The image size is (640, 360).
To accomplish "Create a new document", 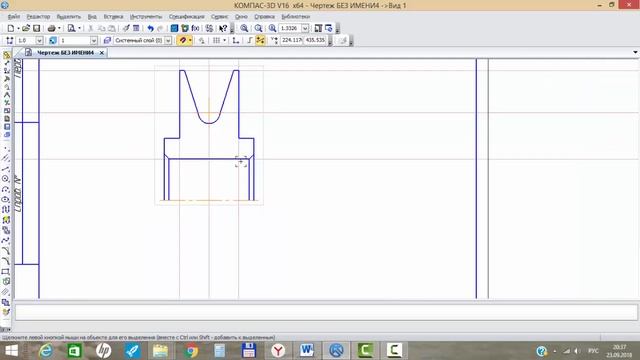I will click(11, 28).
